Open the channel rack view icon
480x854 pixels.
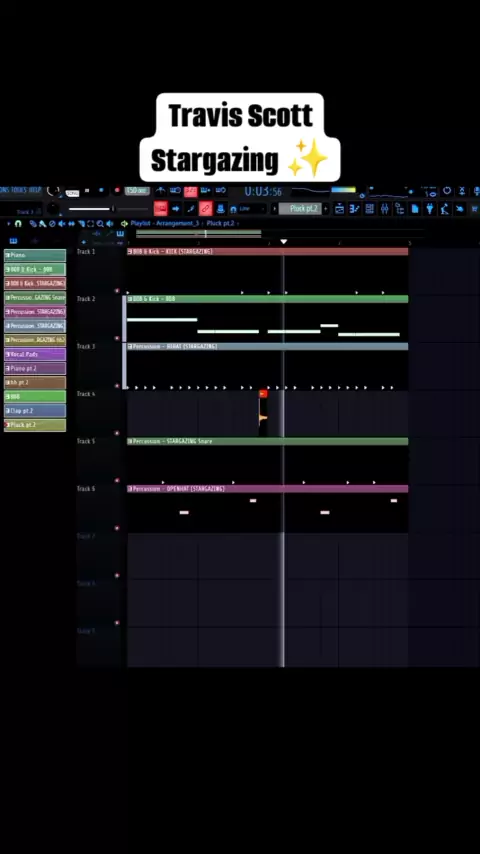[370, 209]
